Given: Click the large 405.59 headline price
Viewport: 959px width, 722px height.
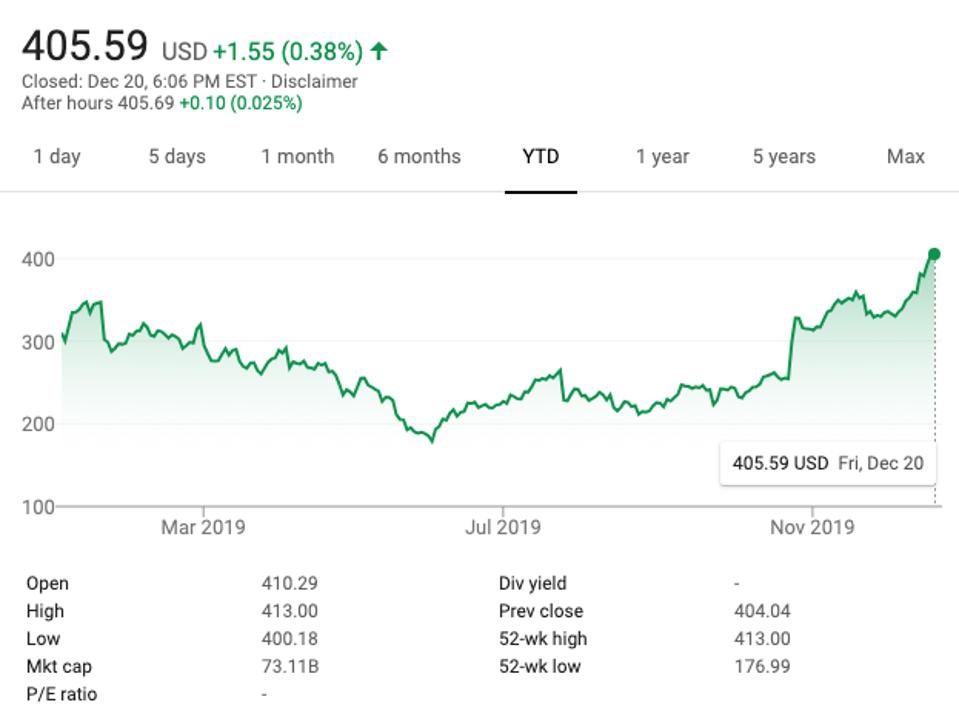Looking at the screenshot, I should pyautogui.click(x=85, y=46).
